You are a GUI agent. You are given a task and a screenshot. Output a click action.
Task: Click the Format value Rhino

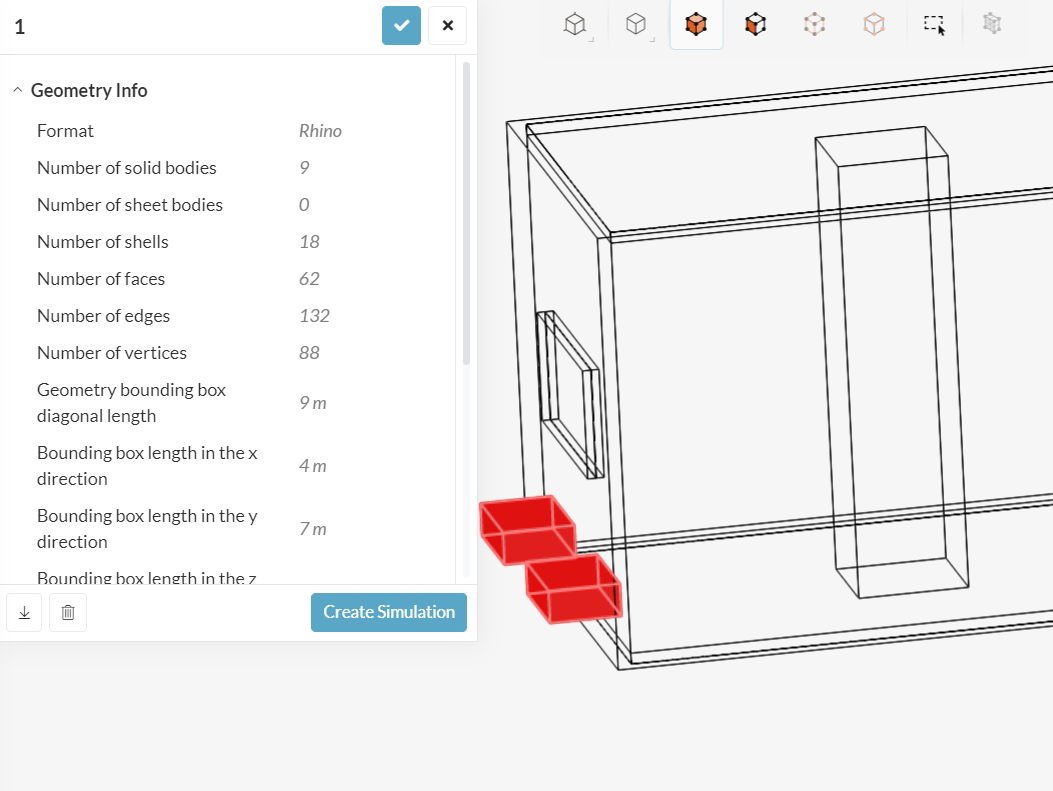[320, 131]
